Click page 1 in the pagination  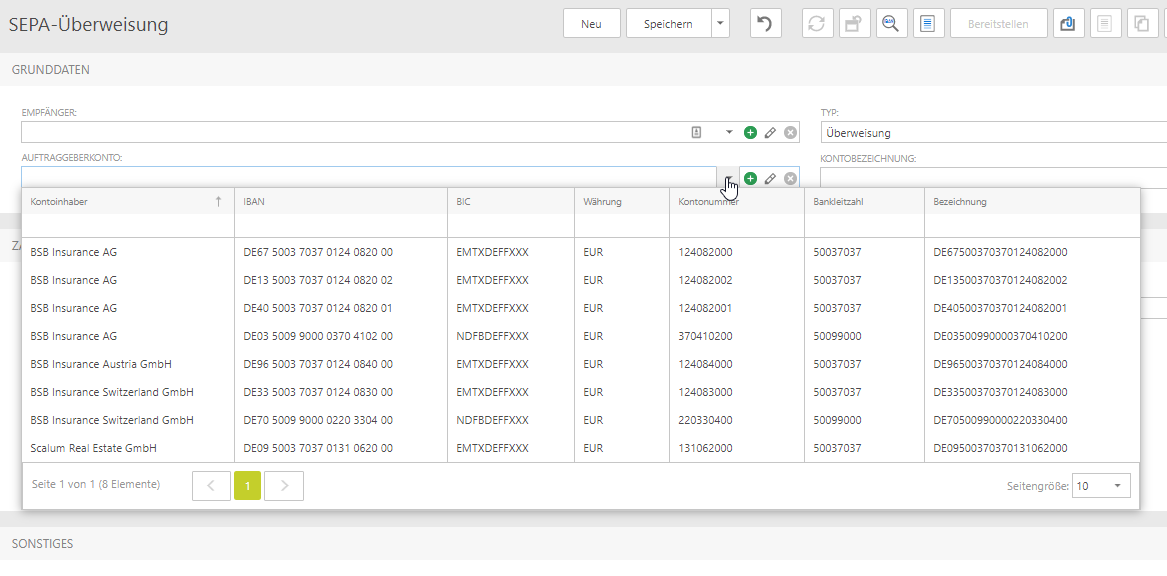(247, 486)
